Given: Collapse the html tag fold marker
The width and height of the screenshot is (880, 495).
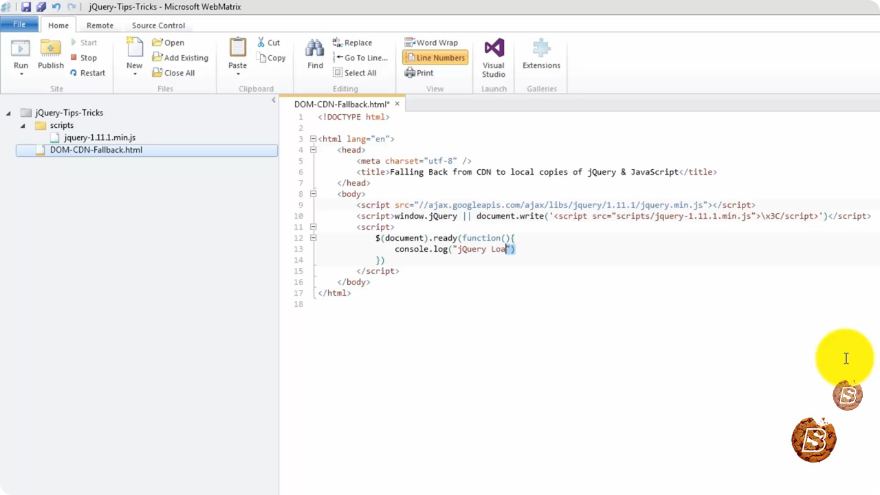Looking at the screenshot, I should pos(313,139).
